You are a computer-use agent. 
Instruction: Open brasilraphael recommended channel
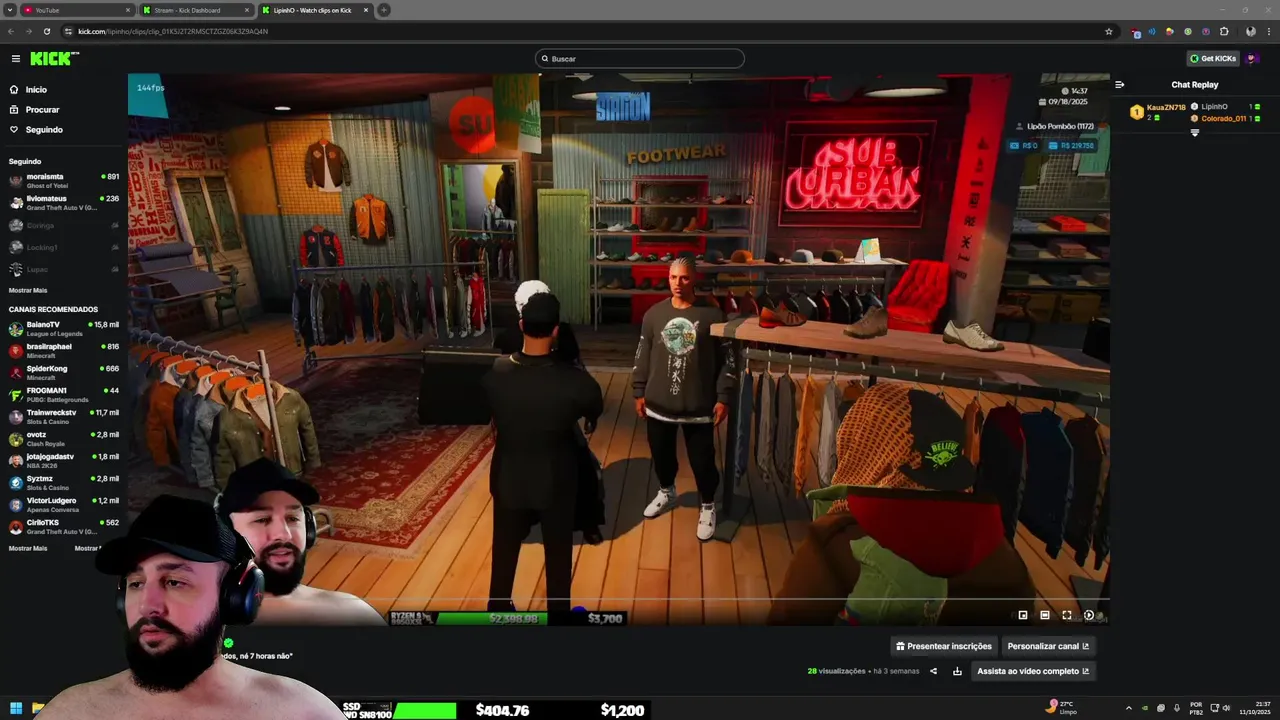(x=64, y=350)
